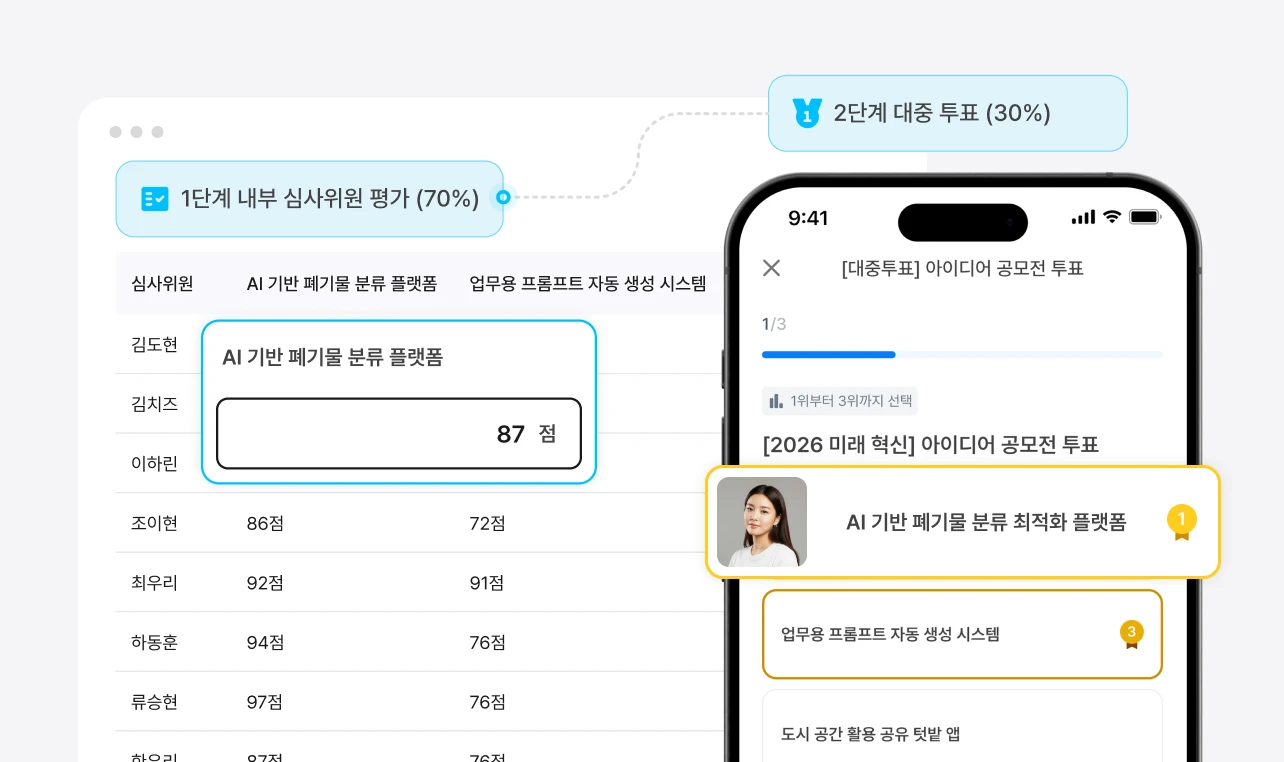Screen dimensions: 1284x762
Task: Click inside the 87 점 score input field
Action: tap(399, 433)
